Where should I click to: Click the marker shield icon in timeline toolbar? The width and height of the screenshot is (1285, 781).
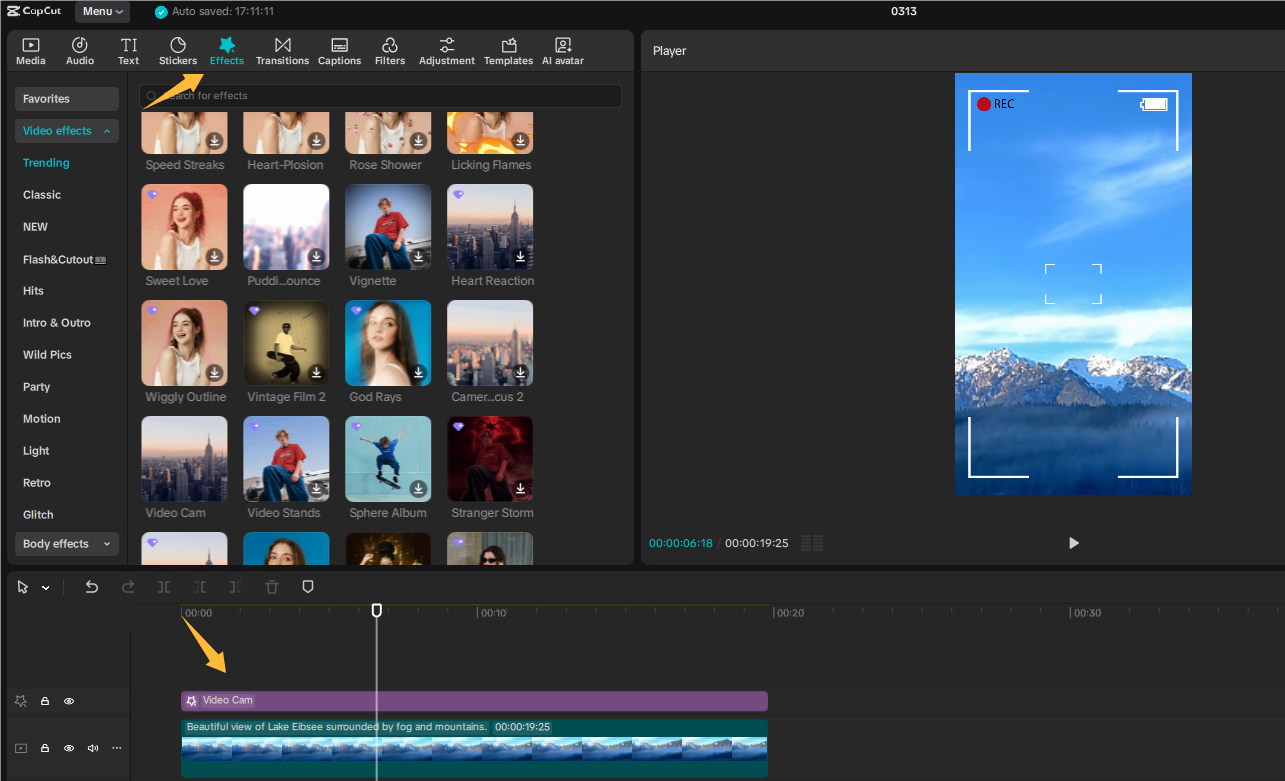pyautogui.click(x=308, y=587)
